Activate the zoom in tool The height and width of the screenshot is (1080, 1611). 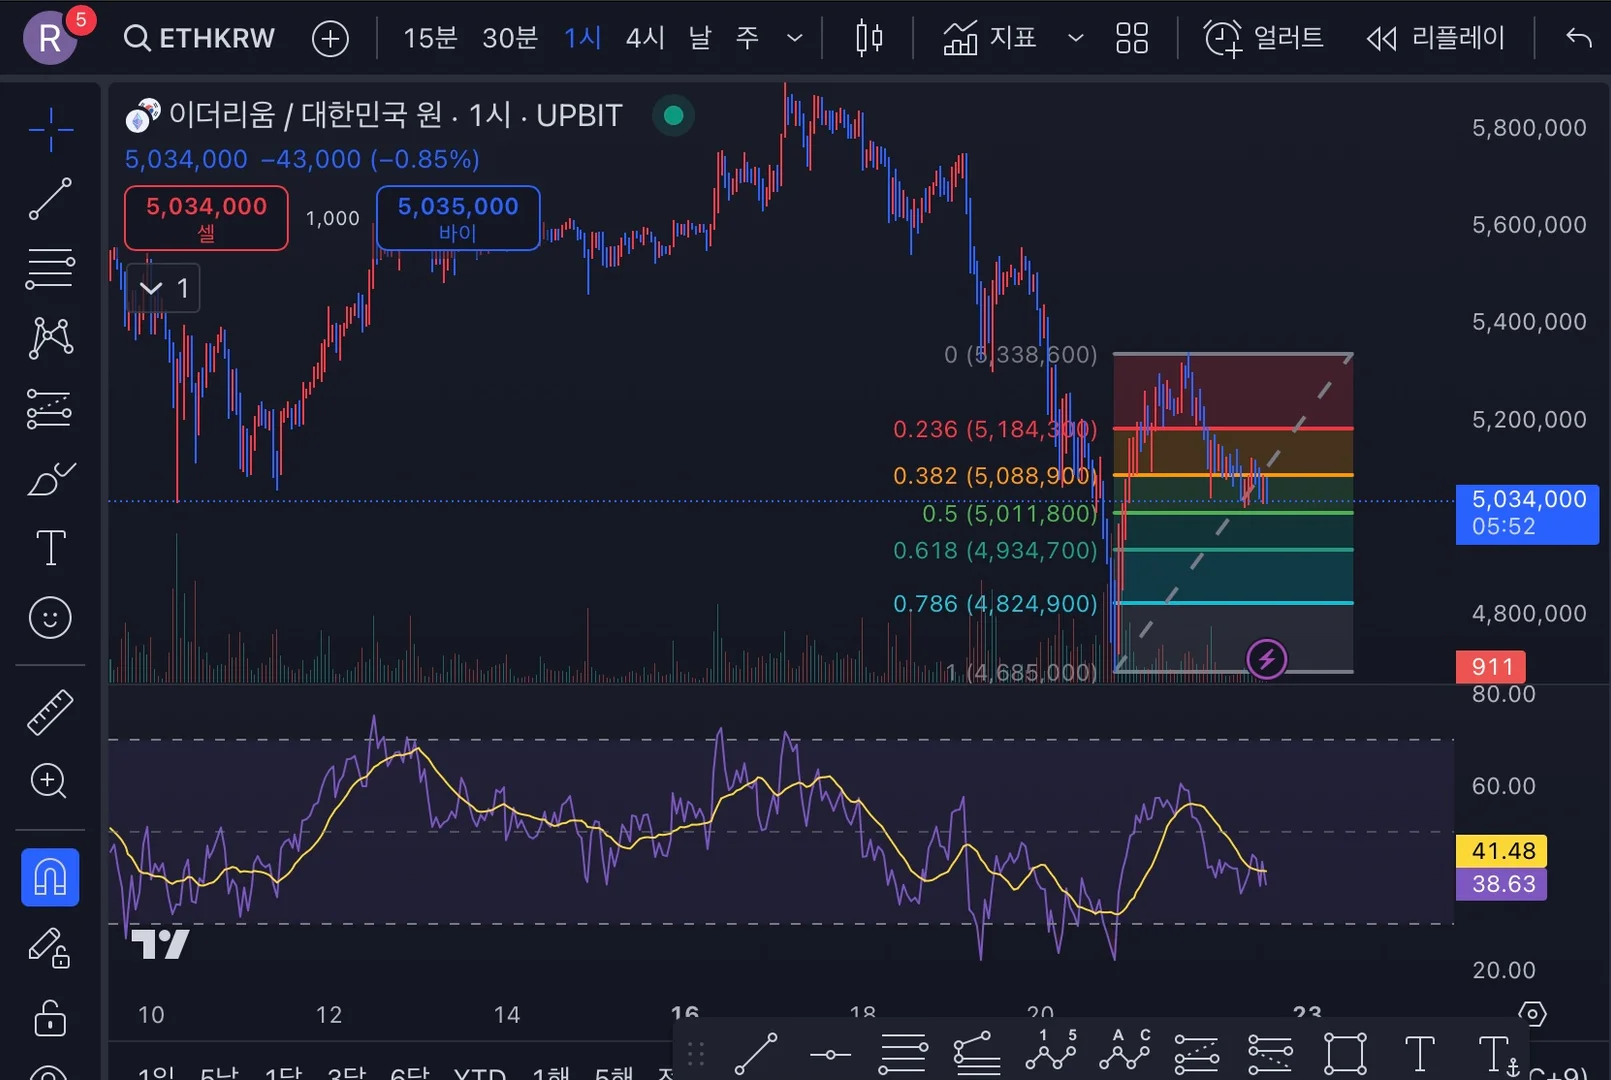pyautogui.click(x=50, y=781)
